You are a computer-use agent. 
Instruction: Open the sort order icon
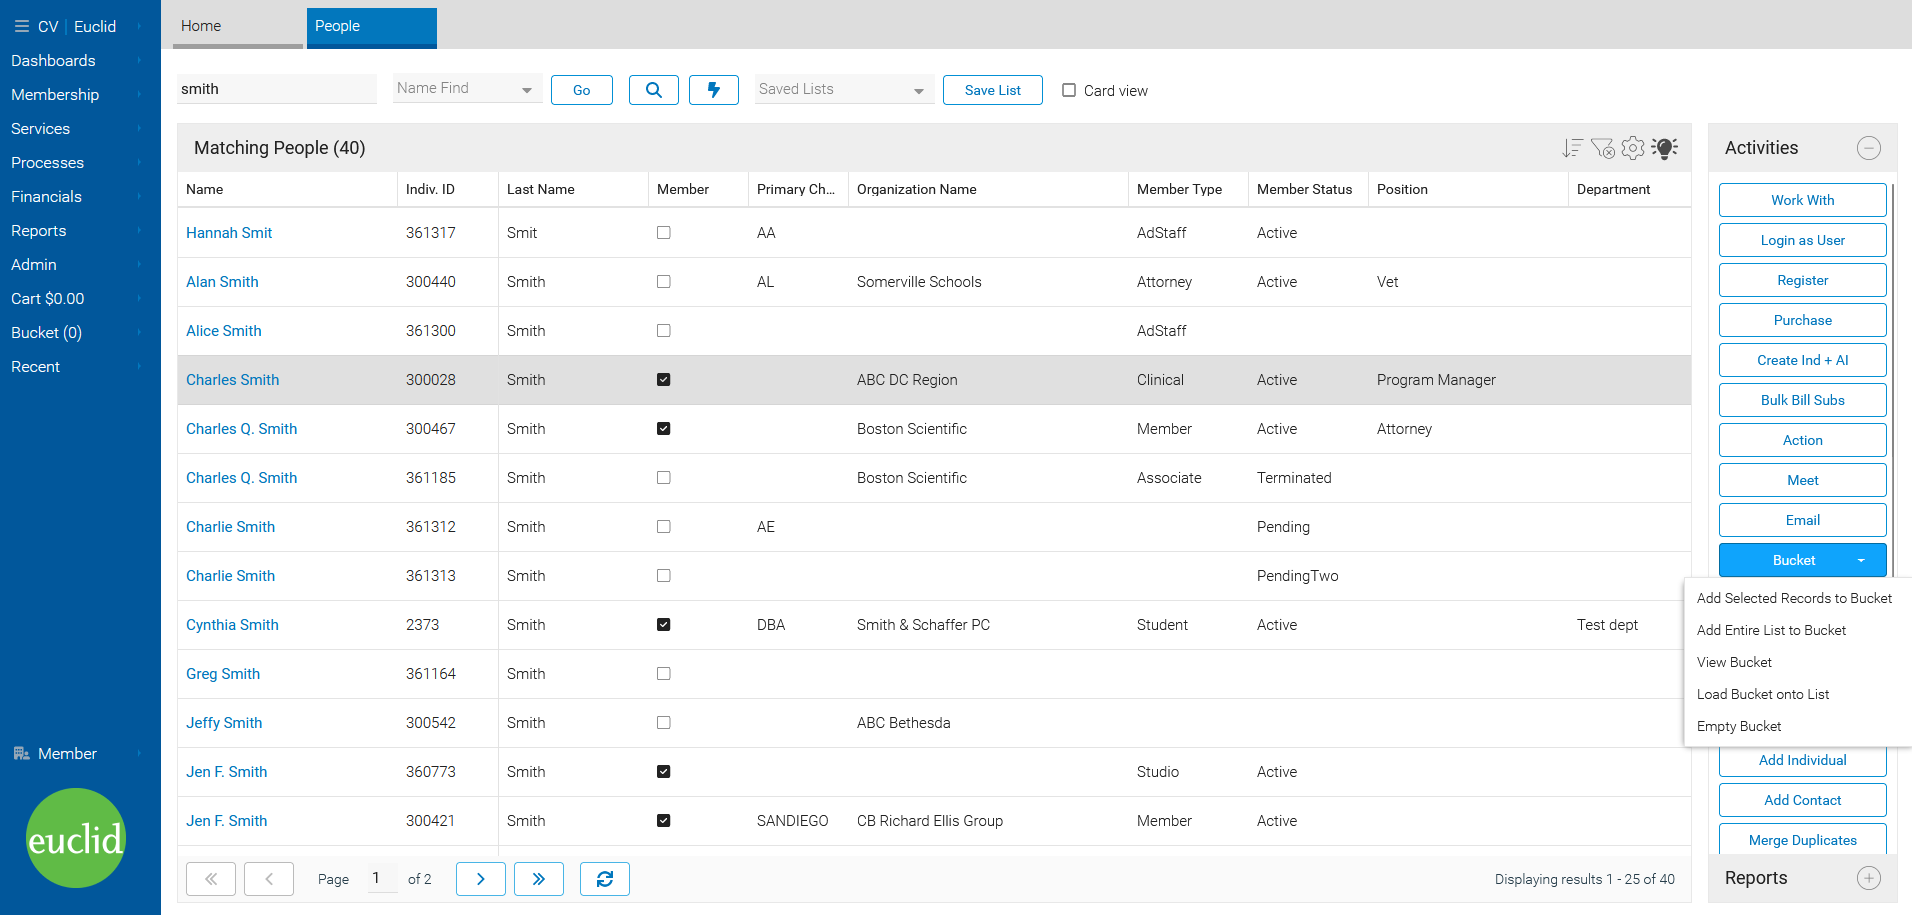1572,148
